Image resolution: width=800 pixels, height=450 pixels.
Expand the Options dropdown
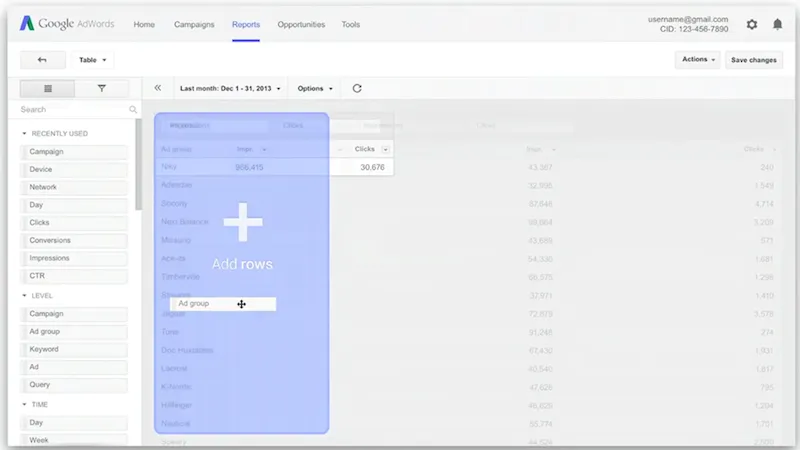click(x=315, y=88)
